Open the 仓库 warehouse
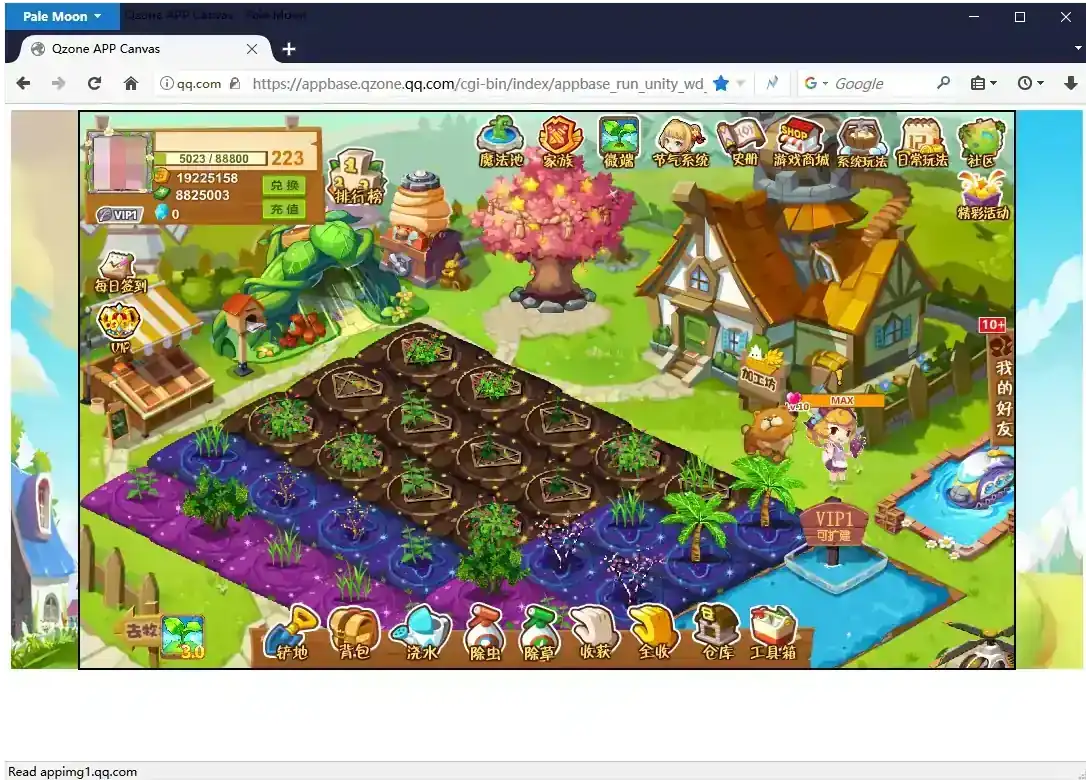The height and width of the screenshot is (780, 1086). (718, 632)
